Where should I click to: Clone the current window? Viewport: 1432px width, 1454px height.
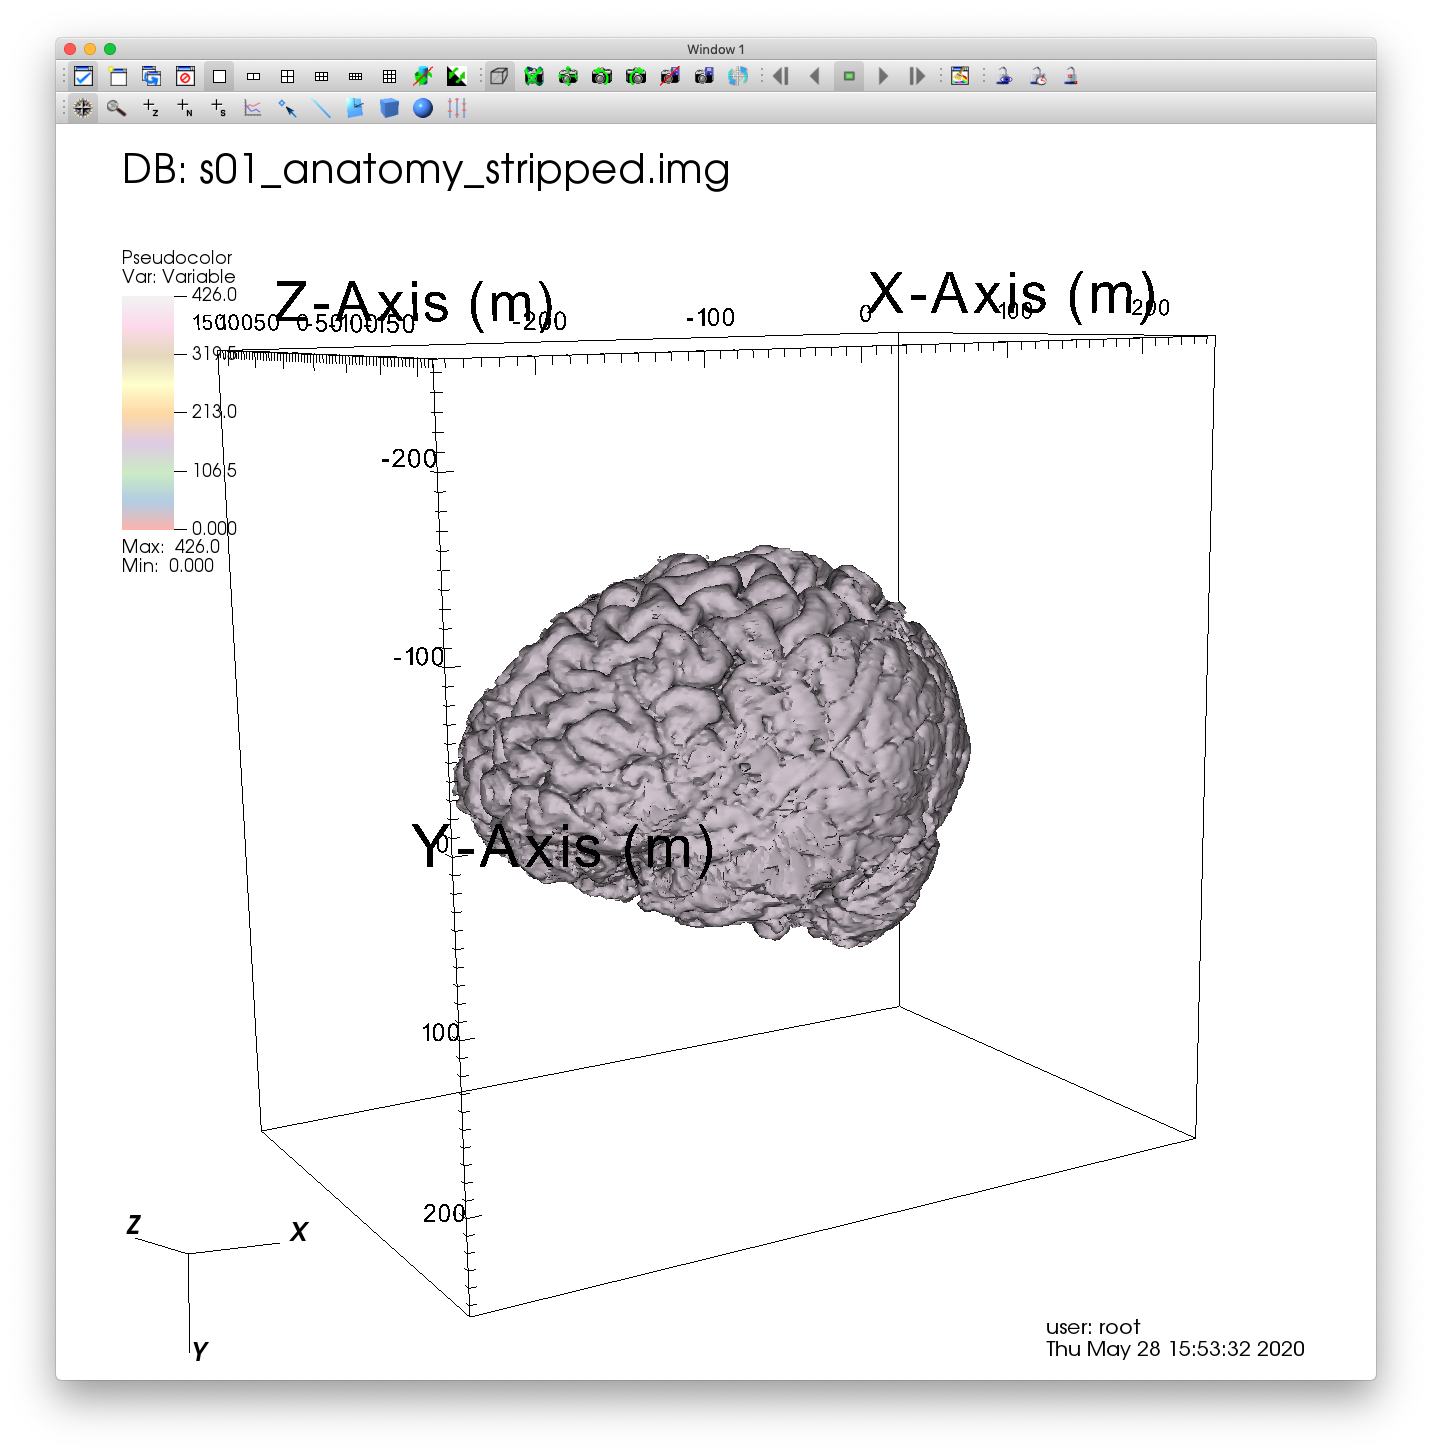pos(152,76)
